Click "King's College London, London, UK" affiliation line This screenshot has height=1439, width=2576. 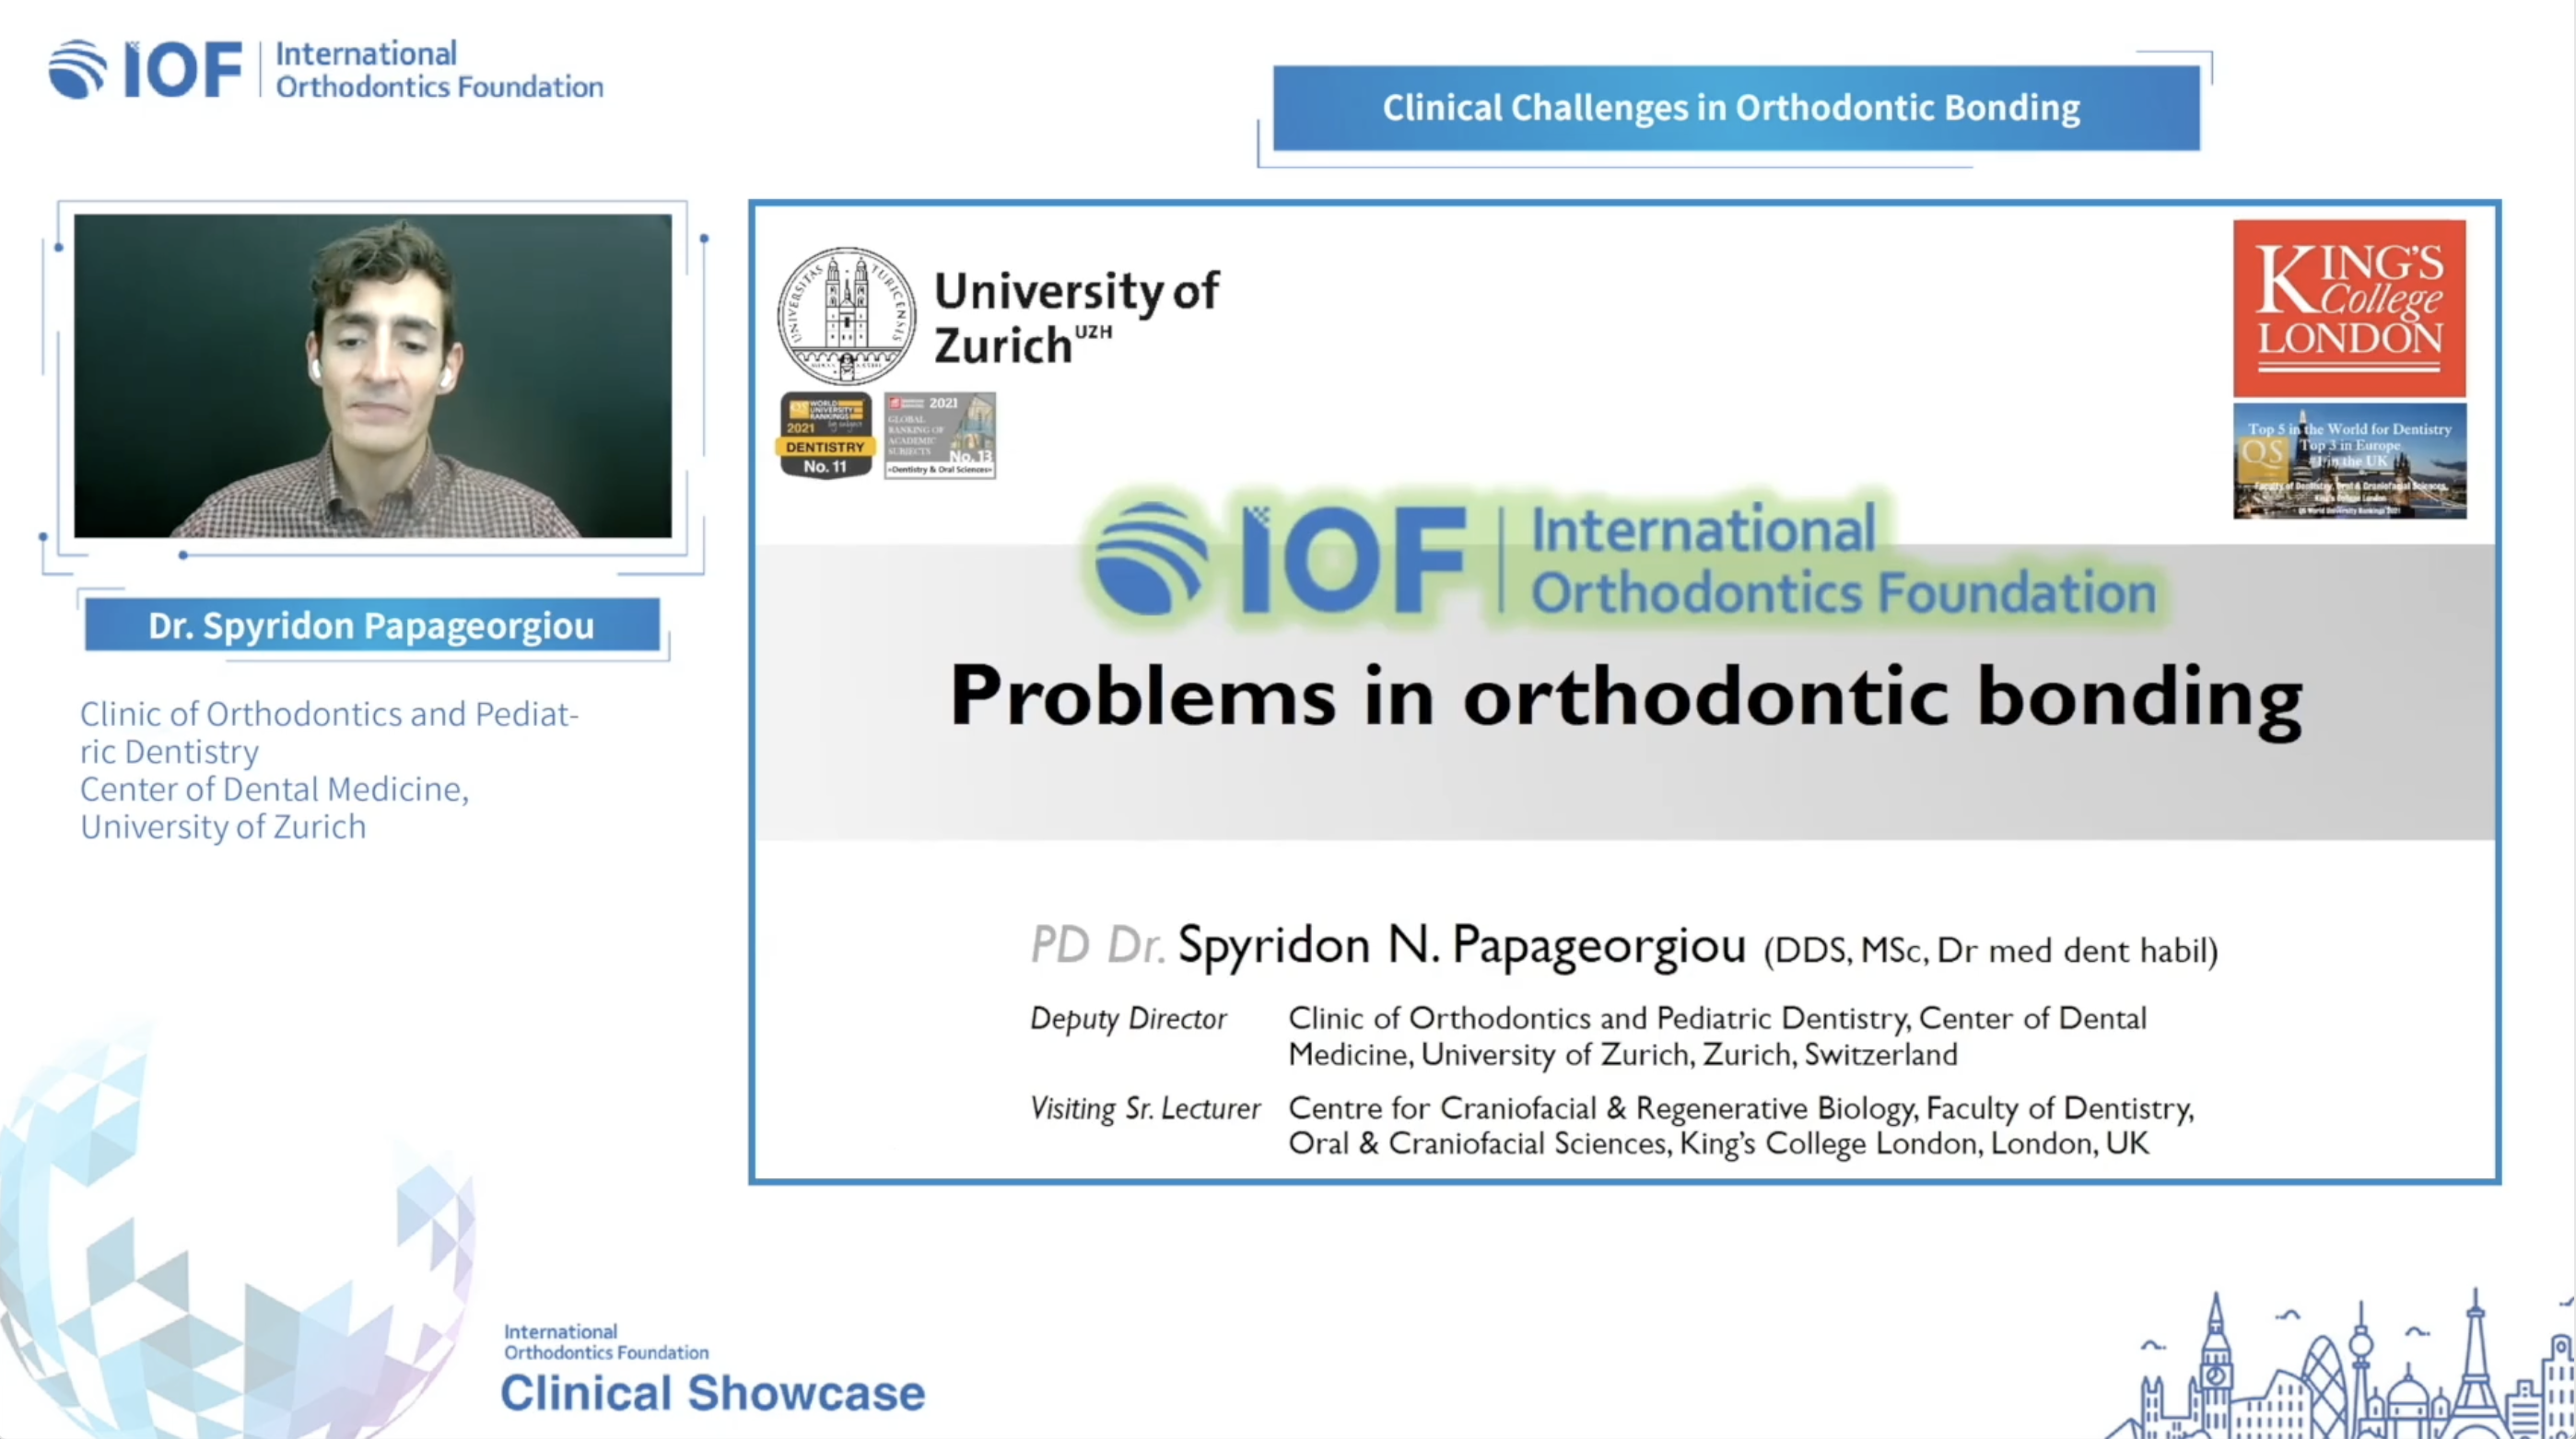[x=1913, y=1143]
